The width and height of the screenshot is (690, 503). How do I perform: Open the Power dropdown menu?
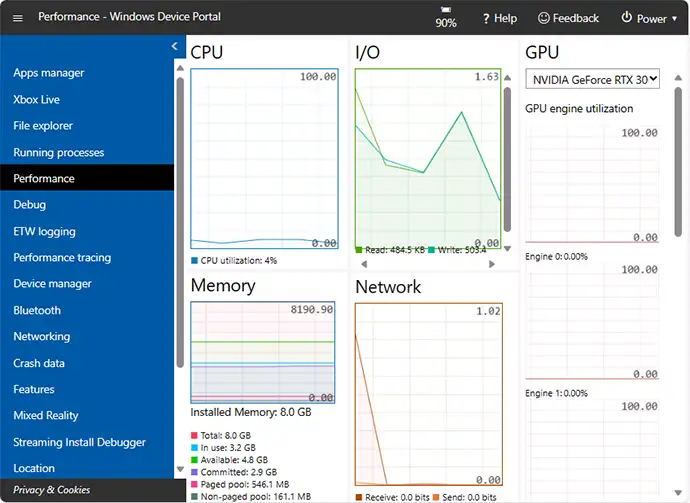649,18
